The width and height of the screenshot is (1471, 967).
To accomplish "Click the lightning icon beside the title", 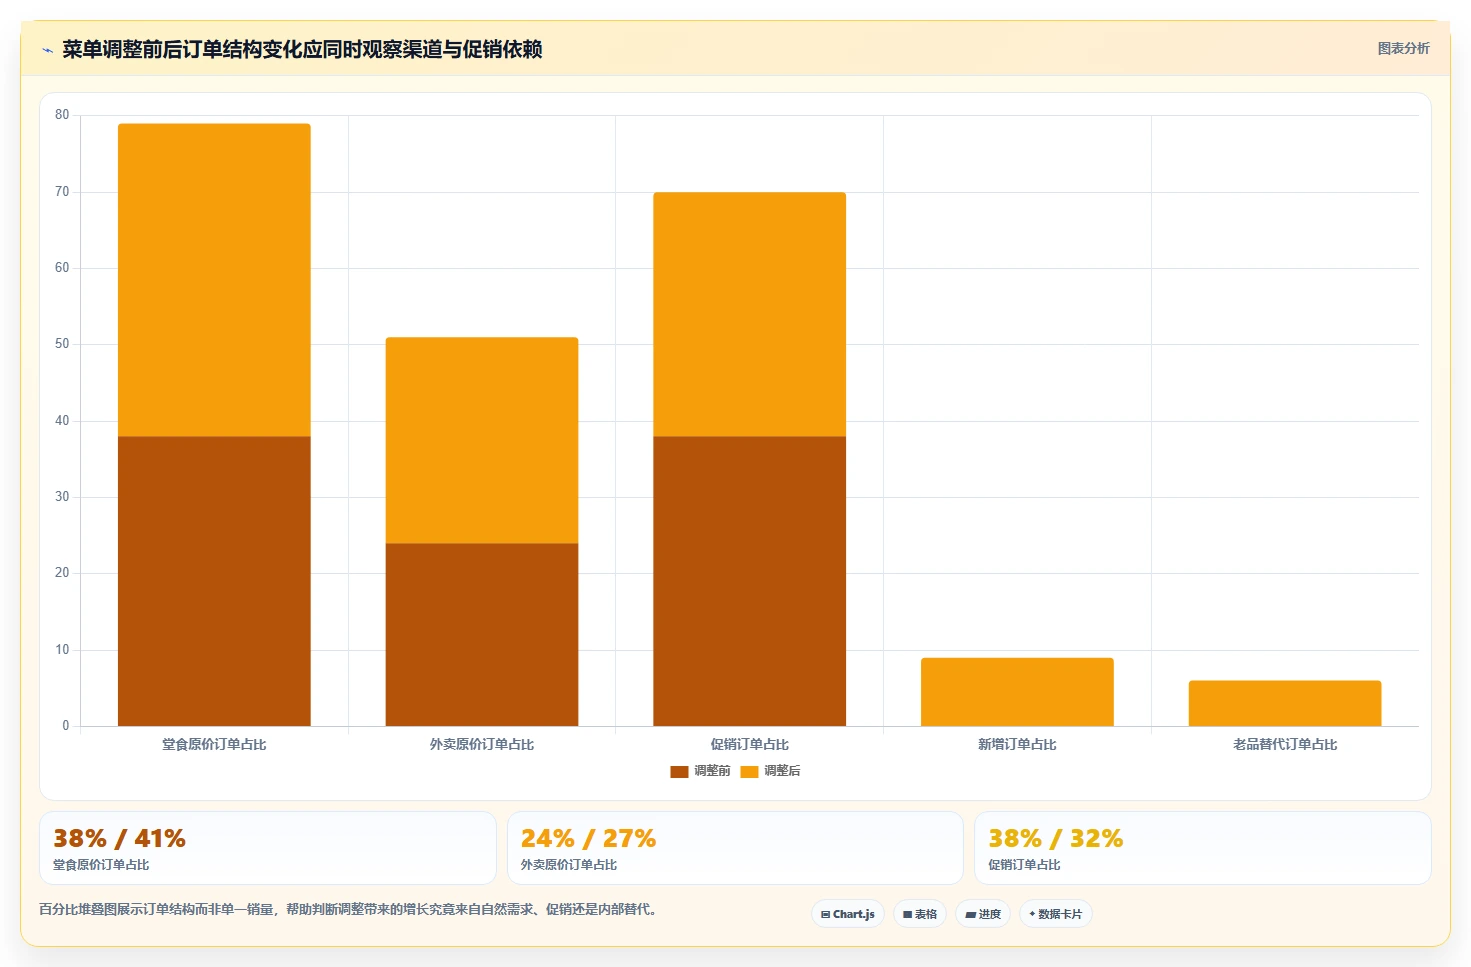I will (47, 50).
